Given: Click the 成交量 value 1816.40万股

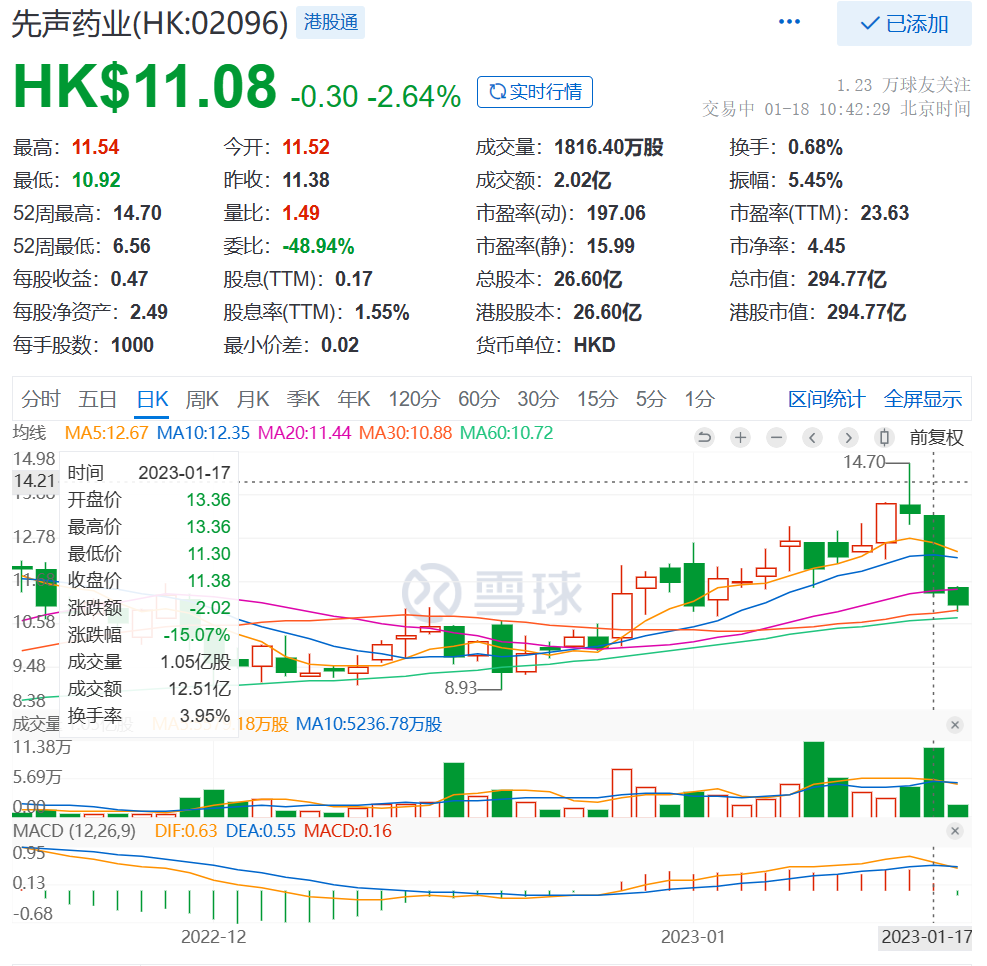Looking at the screenshot, I should pos(609,147).
